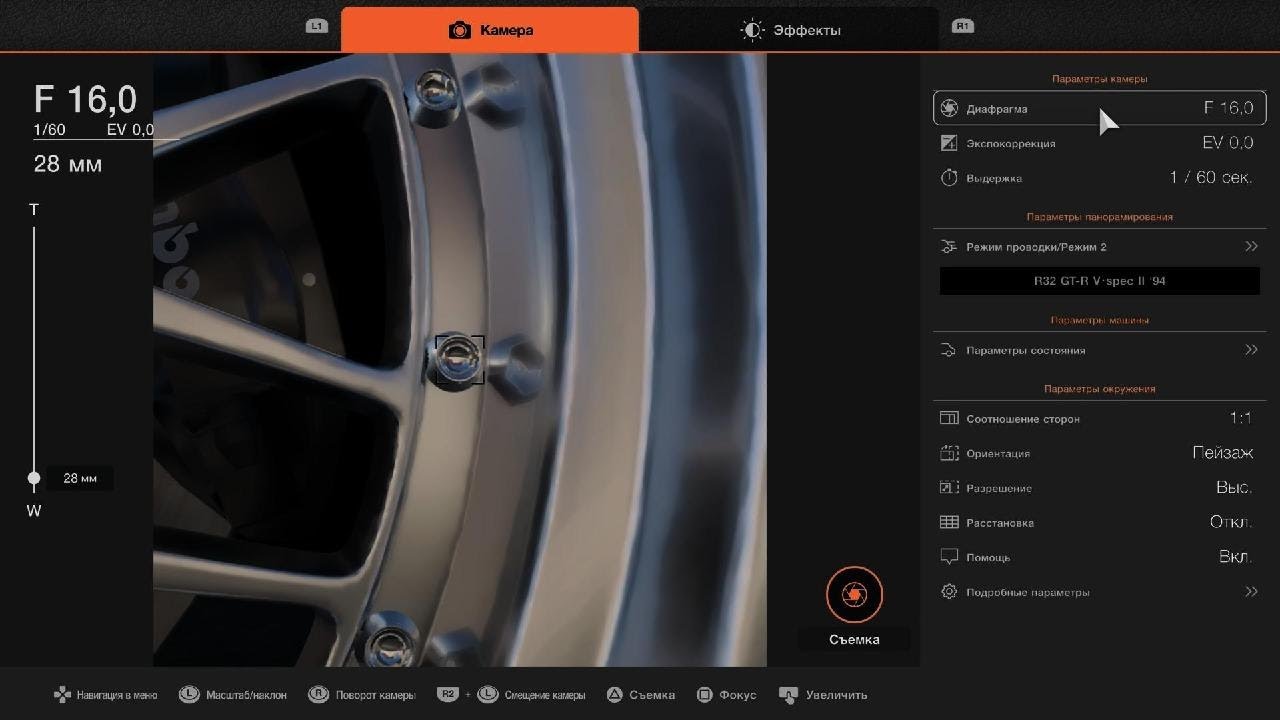1280x720 pixels.
Task: Click the R1 shoulder button indicator
Action: [x=963, y=26]
